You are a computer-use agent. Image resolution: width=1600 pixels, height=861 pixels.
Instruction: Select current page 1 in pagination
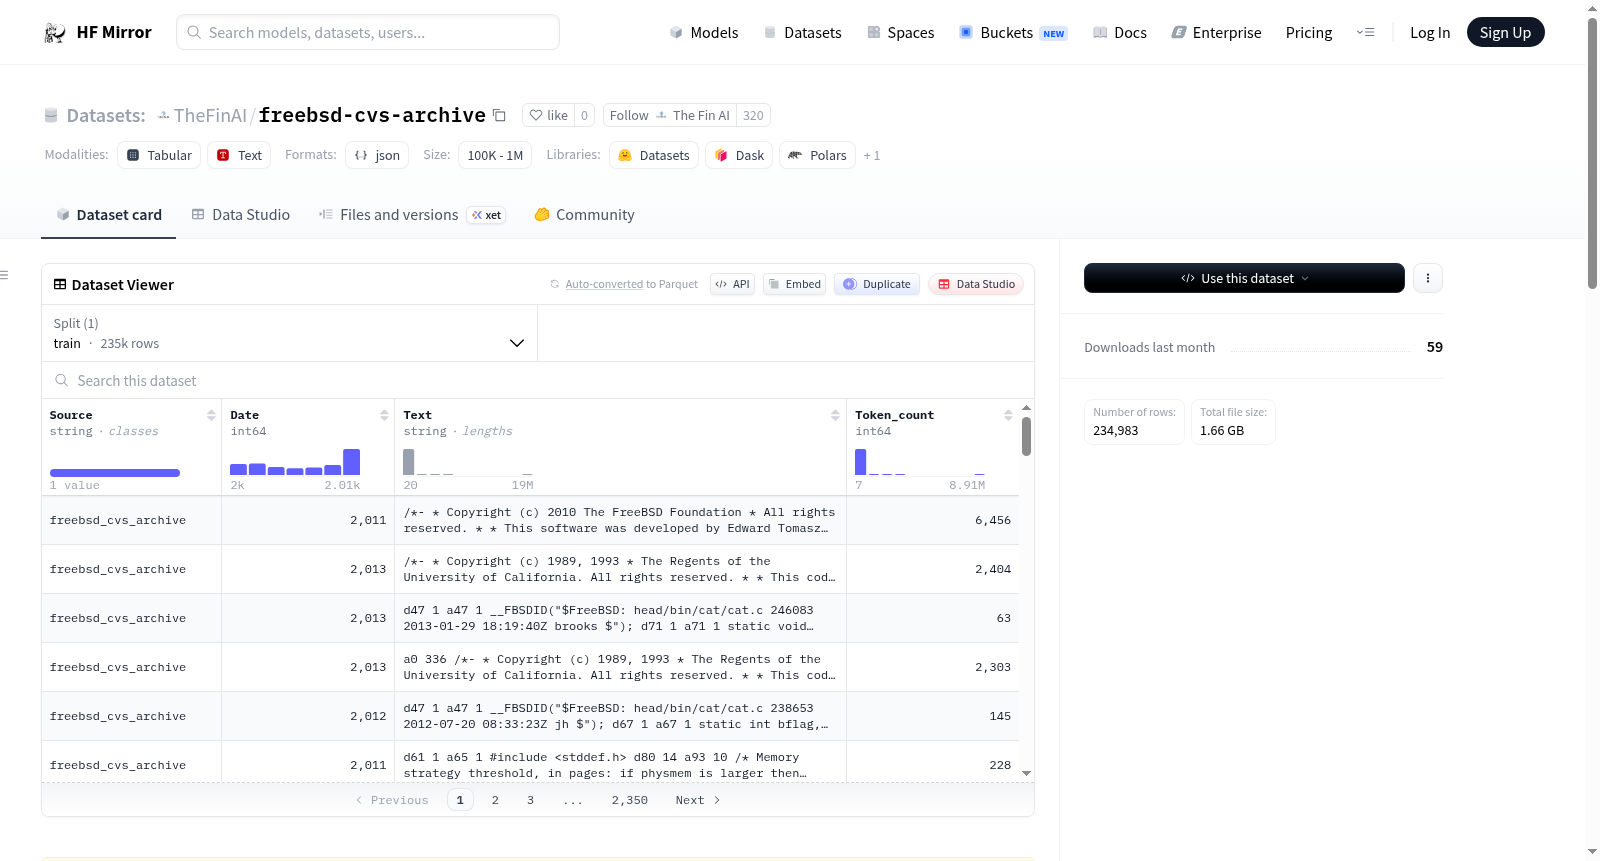(x=460, y=800)
